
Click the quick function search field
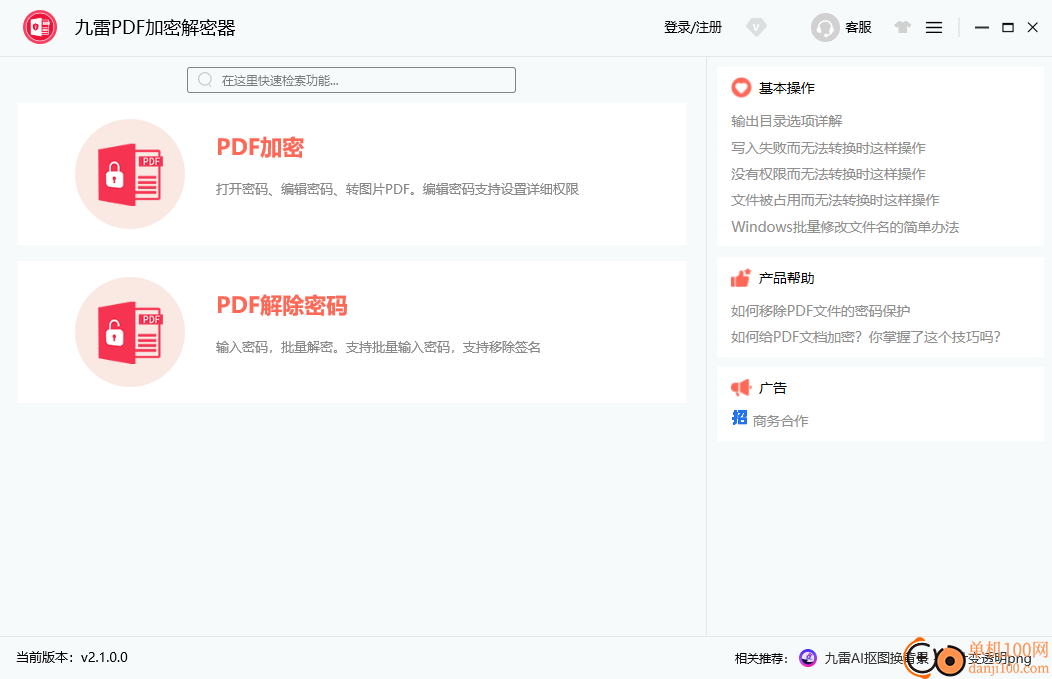(351, 80)
